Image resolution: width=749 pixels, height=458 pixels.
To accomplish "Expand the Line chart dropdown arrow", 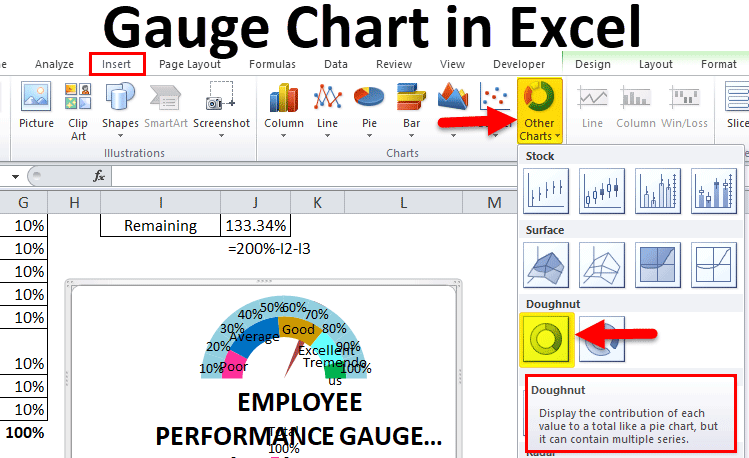I will 327,136.
